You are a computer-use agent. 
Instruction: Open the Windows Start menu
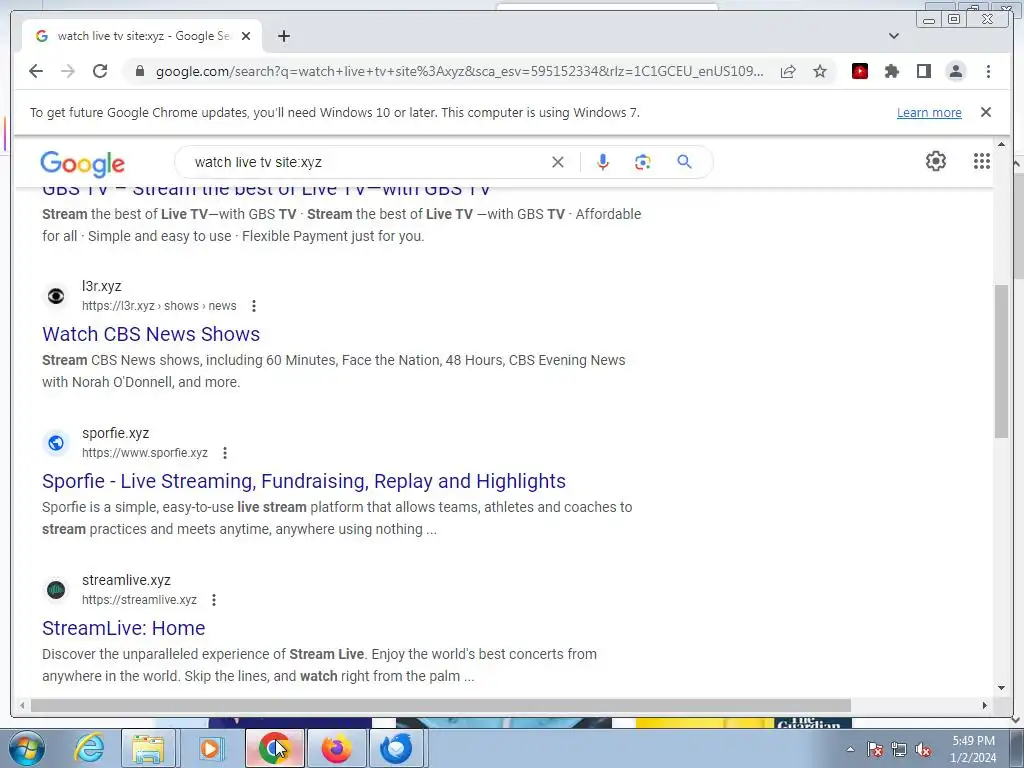tap(26, 748)
